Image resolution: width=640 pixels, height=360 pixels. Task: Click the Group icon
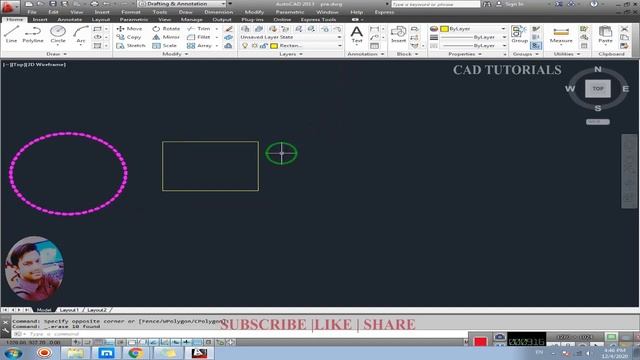pyautogui.click(x=519, y=34)
